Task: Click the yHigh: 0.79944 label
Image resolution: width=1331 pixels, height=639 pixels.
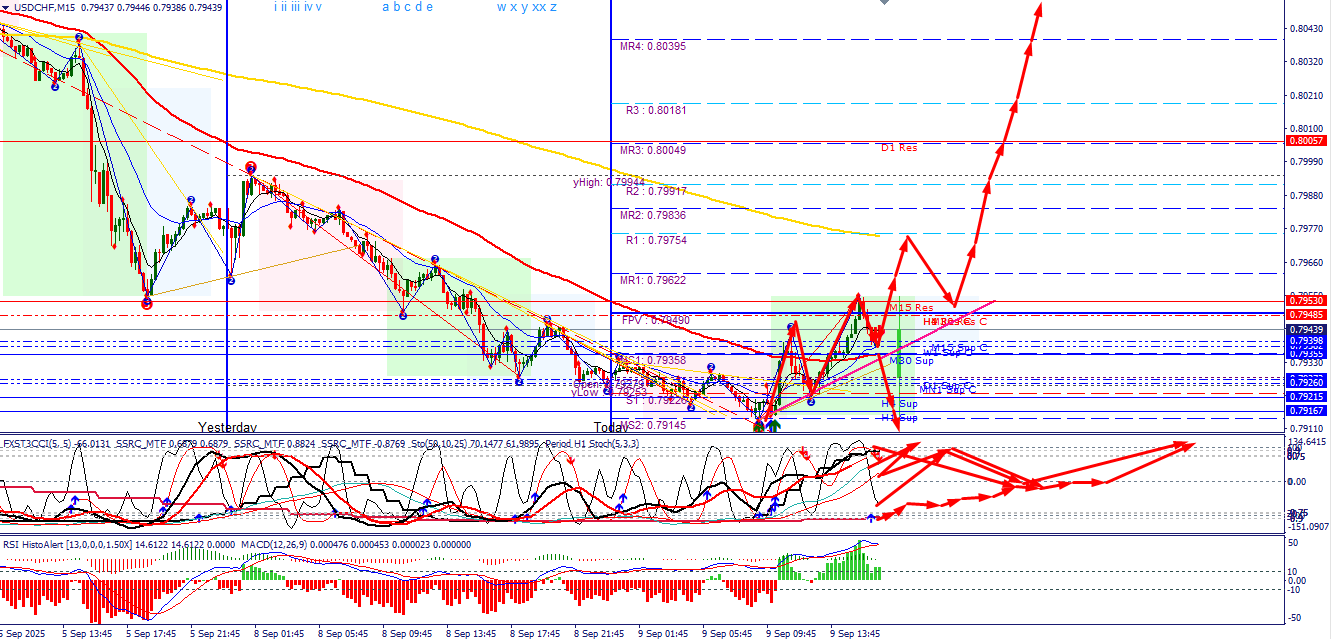Action: pos(608,182)
